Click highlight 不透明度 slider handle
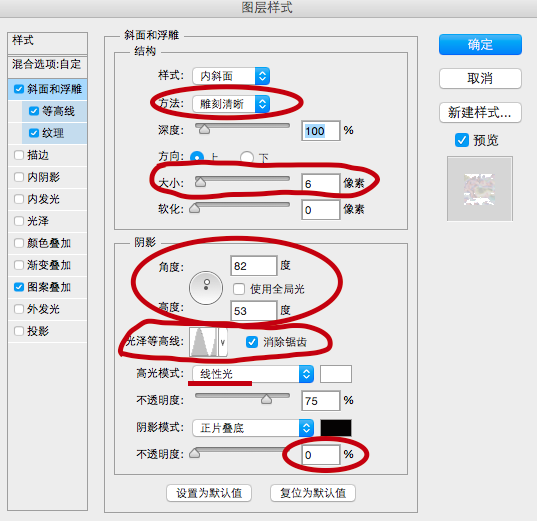 pyautogui.click(x=266, y=399)
